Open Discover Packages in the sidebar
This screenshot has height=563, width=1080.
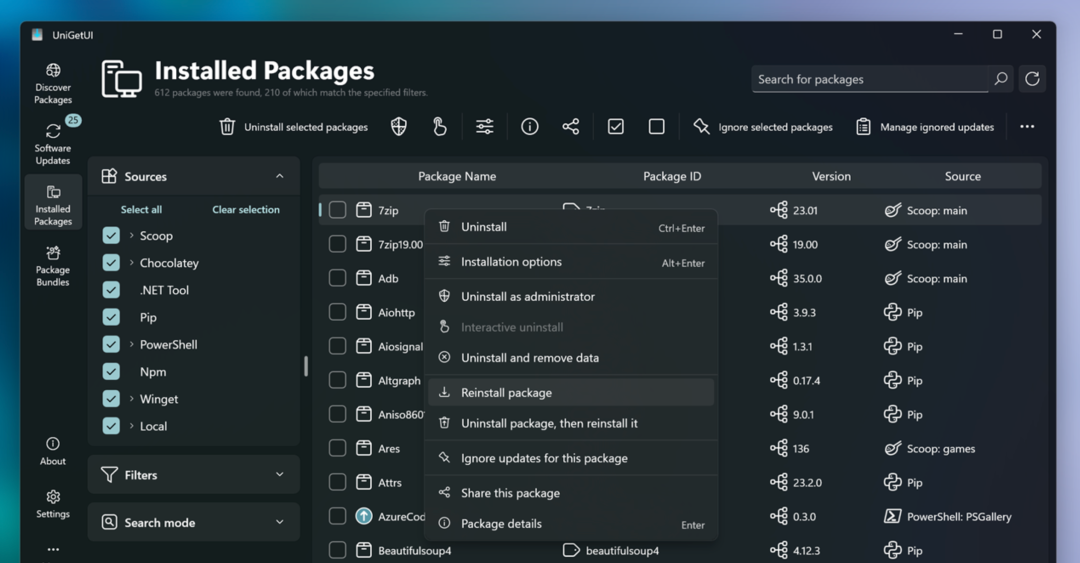click(x=53, y=83)
